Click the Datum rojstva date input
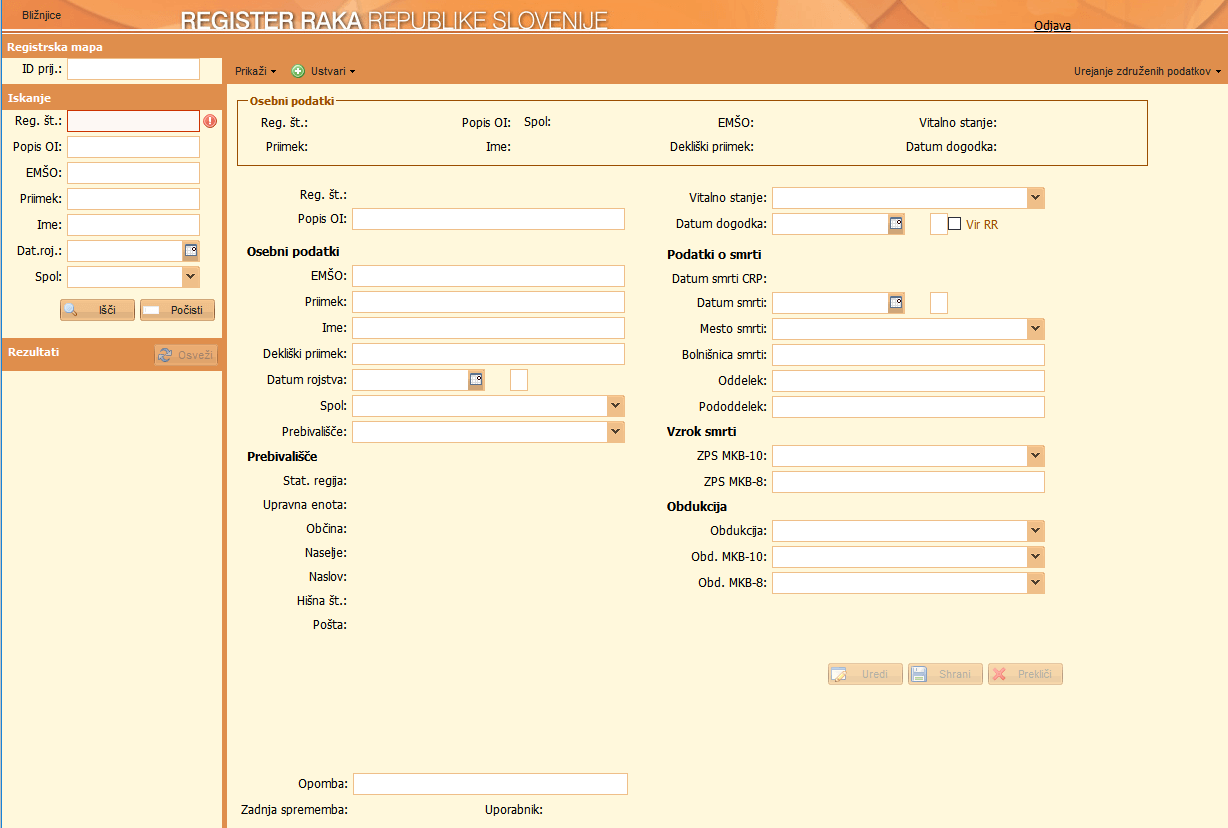This screenshot has height=828, width=1228. tap(410, 380)
